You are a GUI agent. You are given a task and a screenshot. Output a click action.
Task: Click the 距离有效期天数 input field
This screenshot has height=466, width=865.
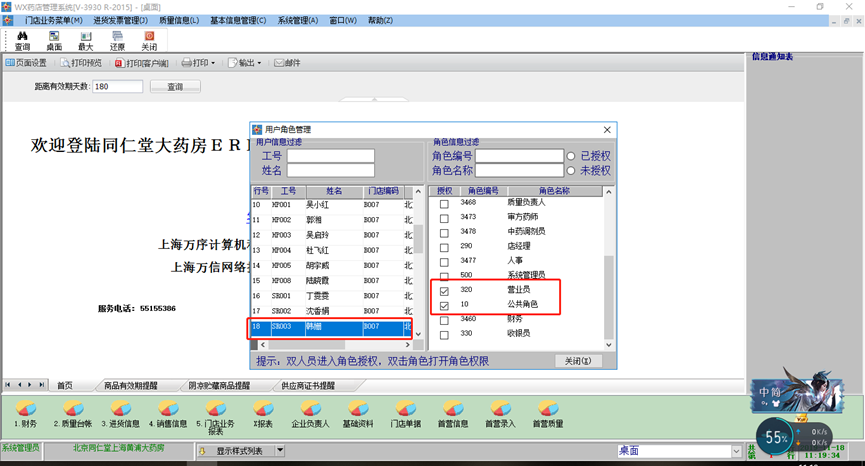coord(118,87)
